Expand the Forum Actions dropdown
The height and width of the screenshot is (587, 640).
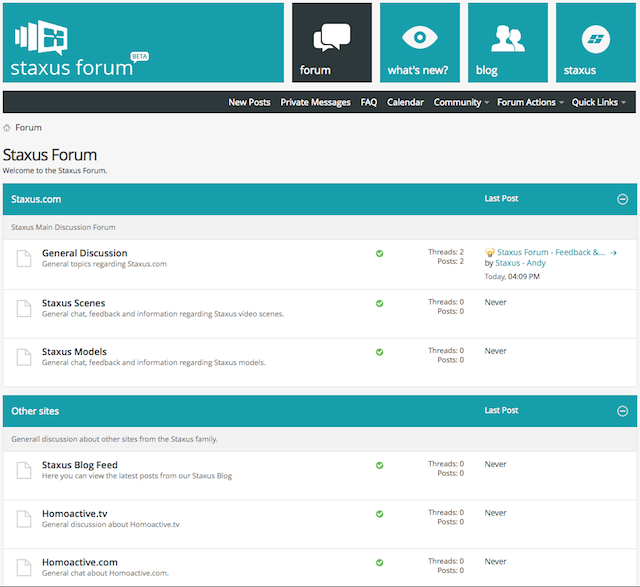(530, 102)
